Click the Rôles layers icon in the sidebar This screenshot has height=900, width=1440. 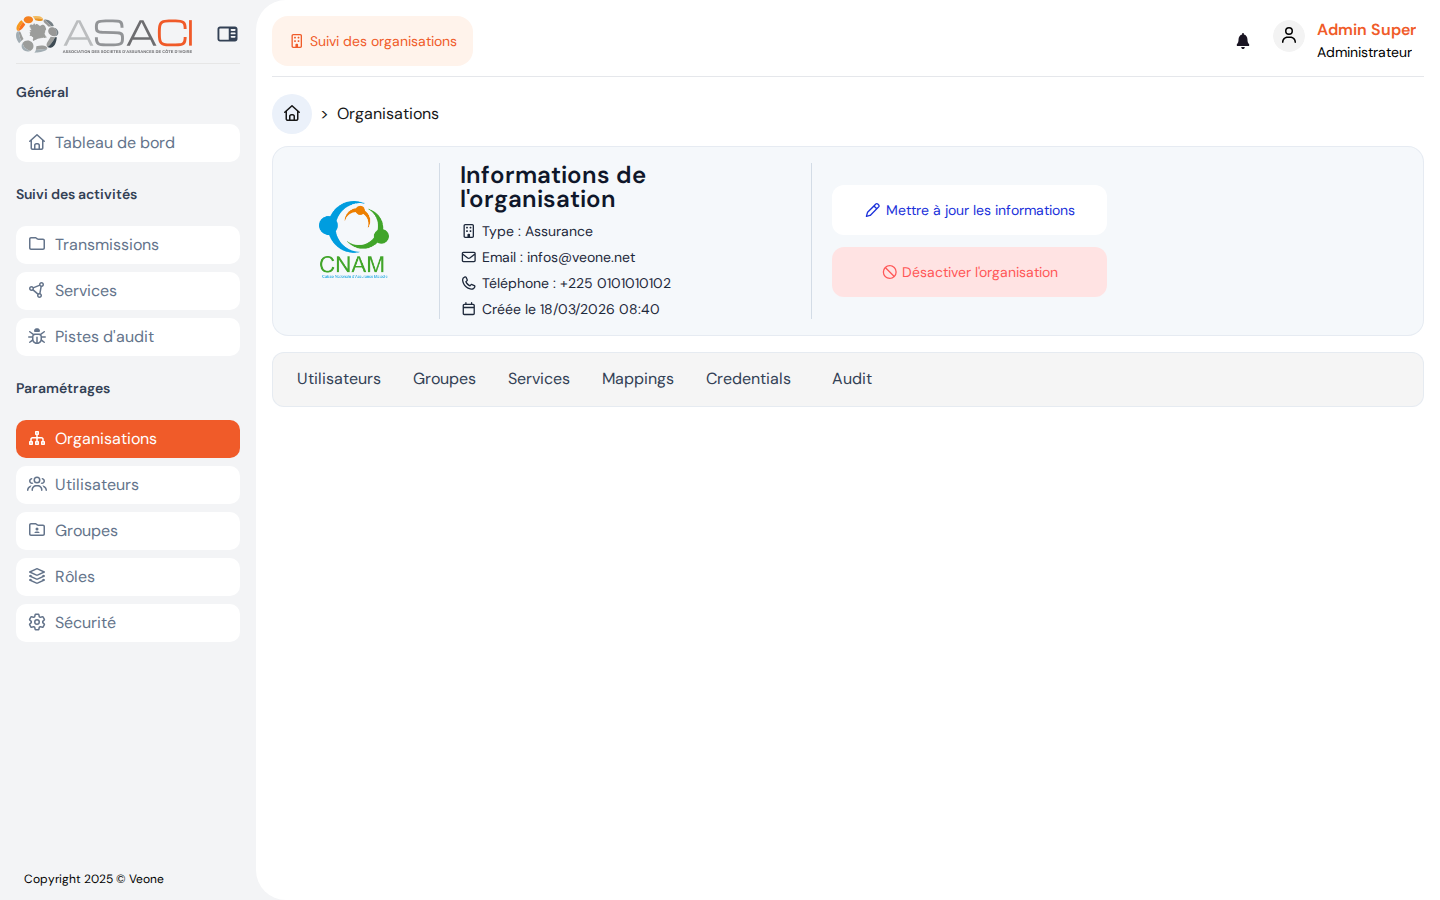(37, 576)
